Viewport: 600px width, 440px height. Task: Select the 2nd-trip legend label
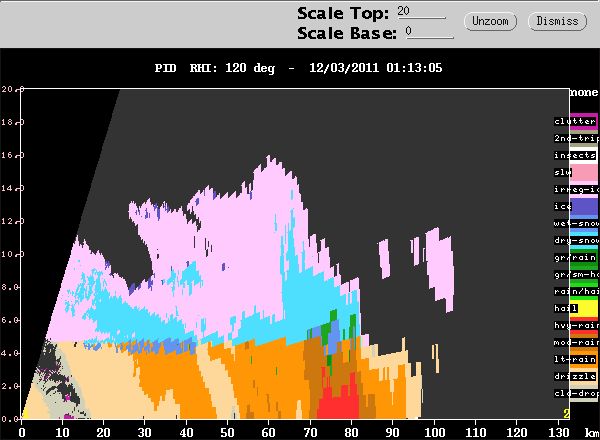576,138
